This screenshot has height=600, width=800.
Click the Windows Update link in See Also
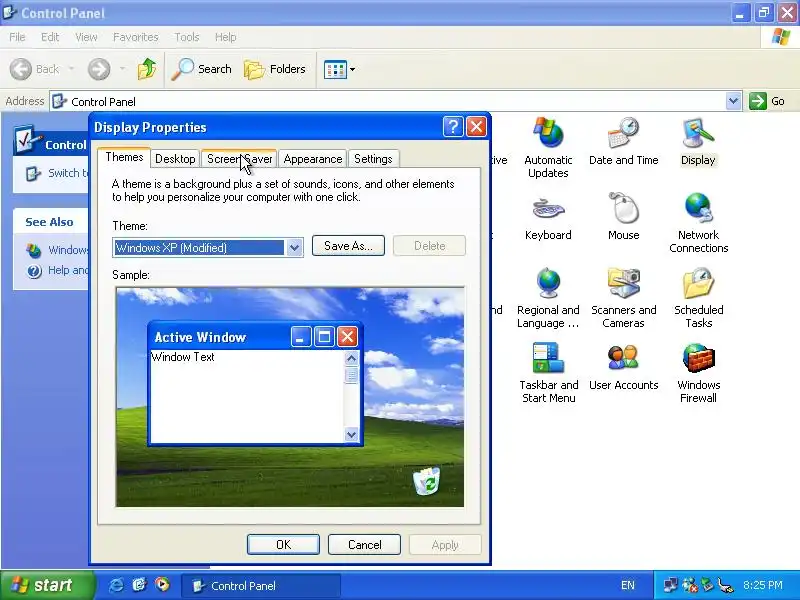coord(57,250)
